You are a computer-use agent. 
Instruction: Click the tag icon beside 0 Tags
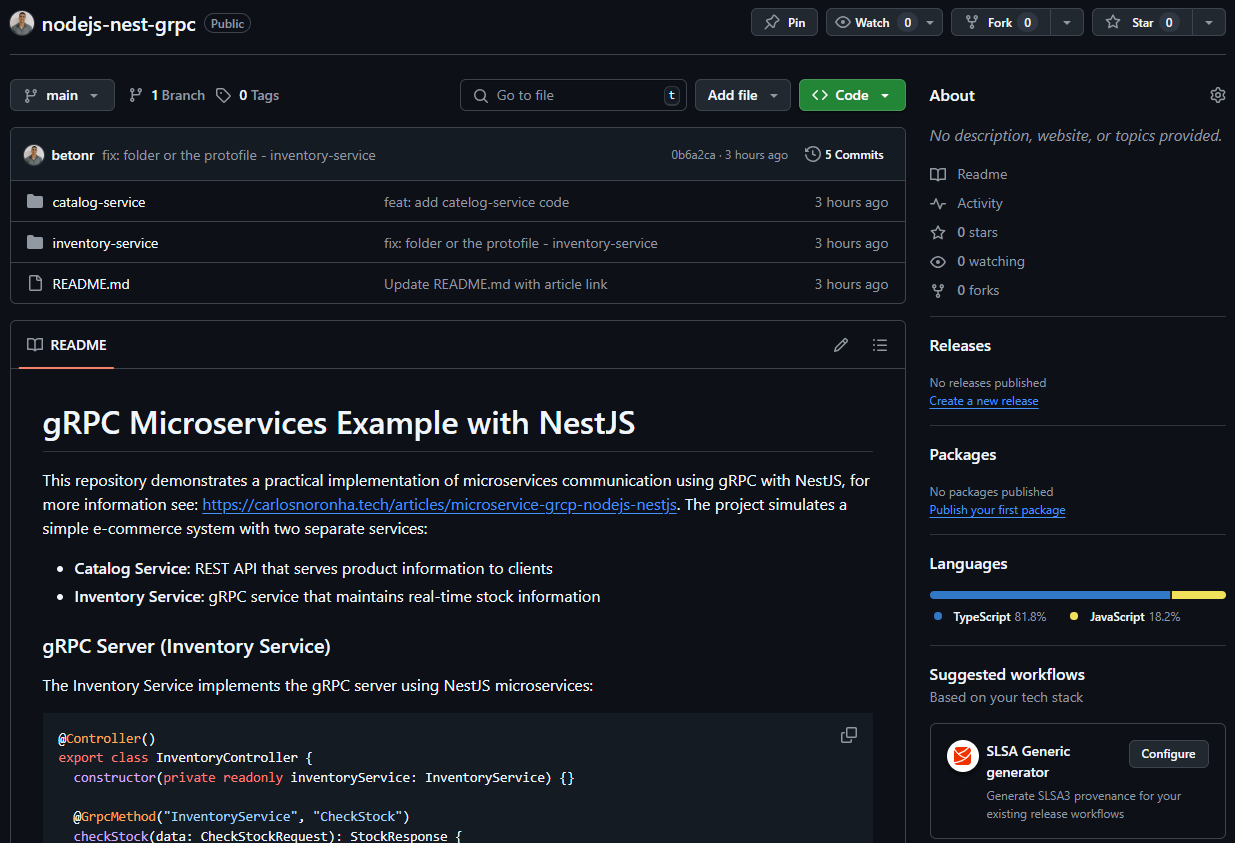click(x=224, y=95)
